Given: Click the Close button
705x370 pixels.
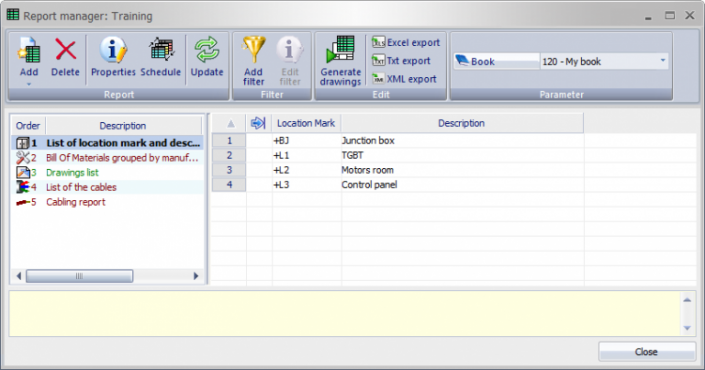Looking at the screenshot, I should click(646, 352).
